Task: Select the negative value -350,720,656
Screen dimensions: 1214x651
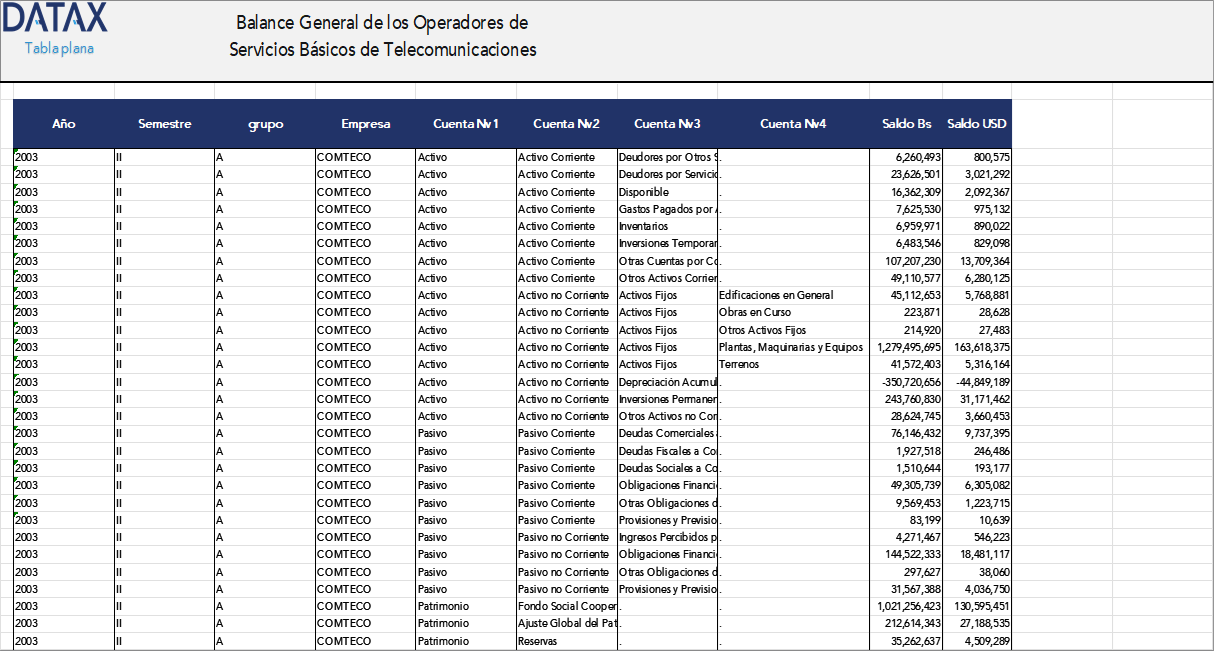Action: pos(907,382)
